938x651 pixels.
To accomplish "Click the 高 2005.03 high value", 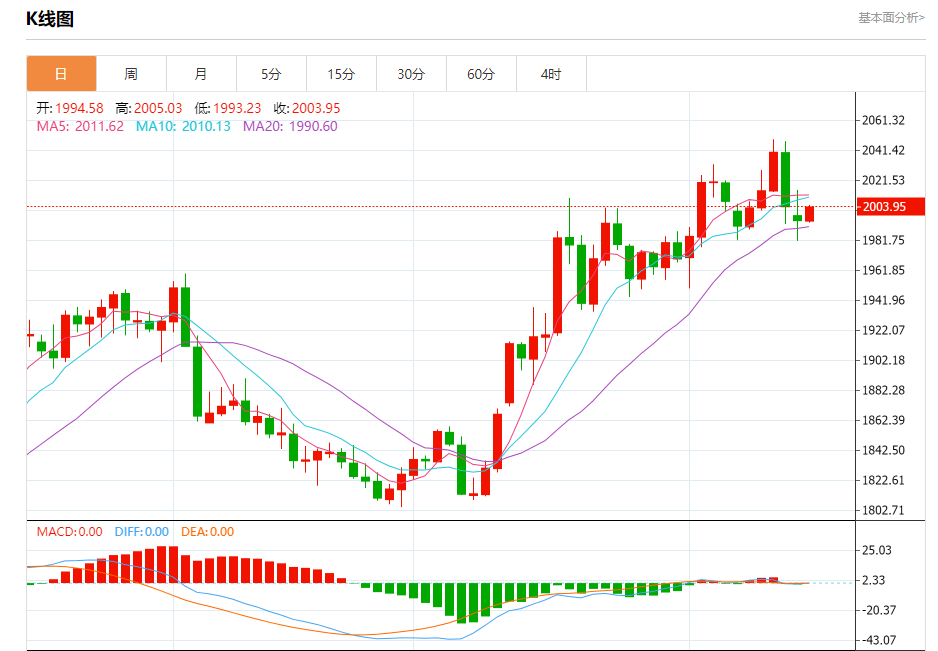I will 148,108.
